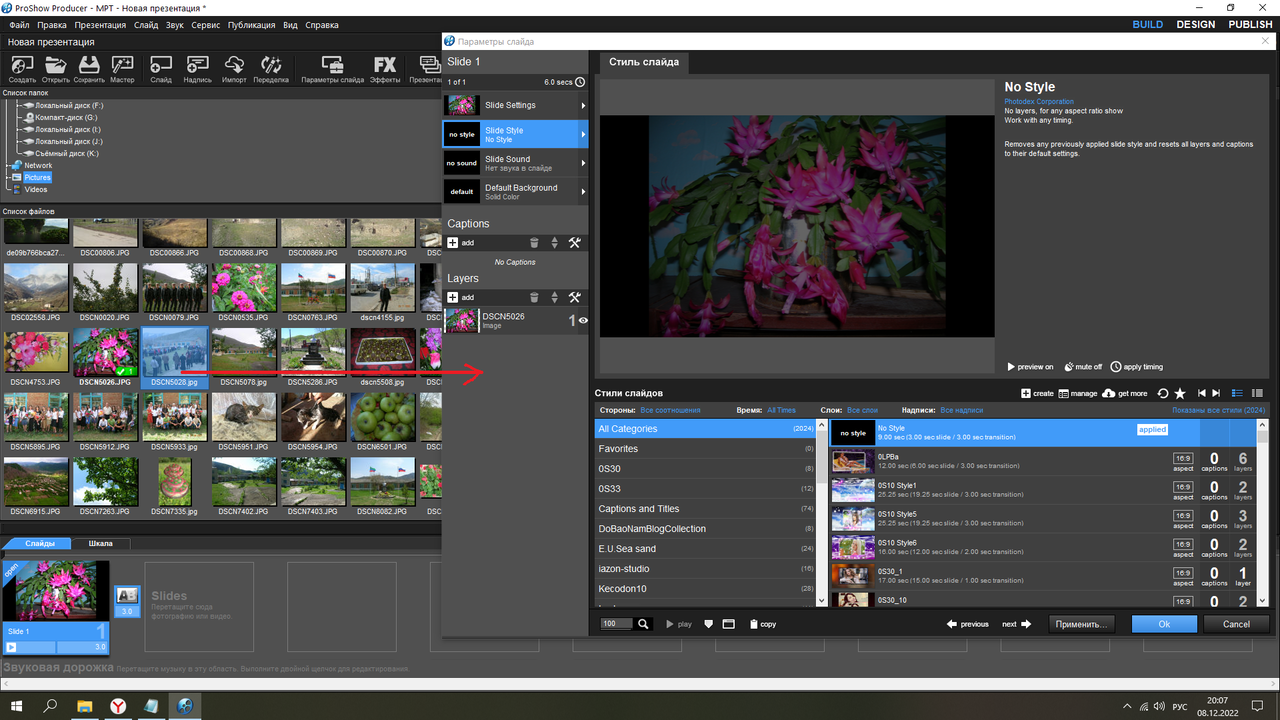Expand the Default Background section
This screenshot has height=720, width=1280.
coord(516,192)
